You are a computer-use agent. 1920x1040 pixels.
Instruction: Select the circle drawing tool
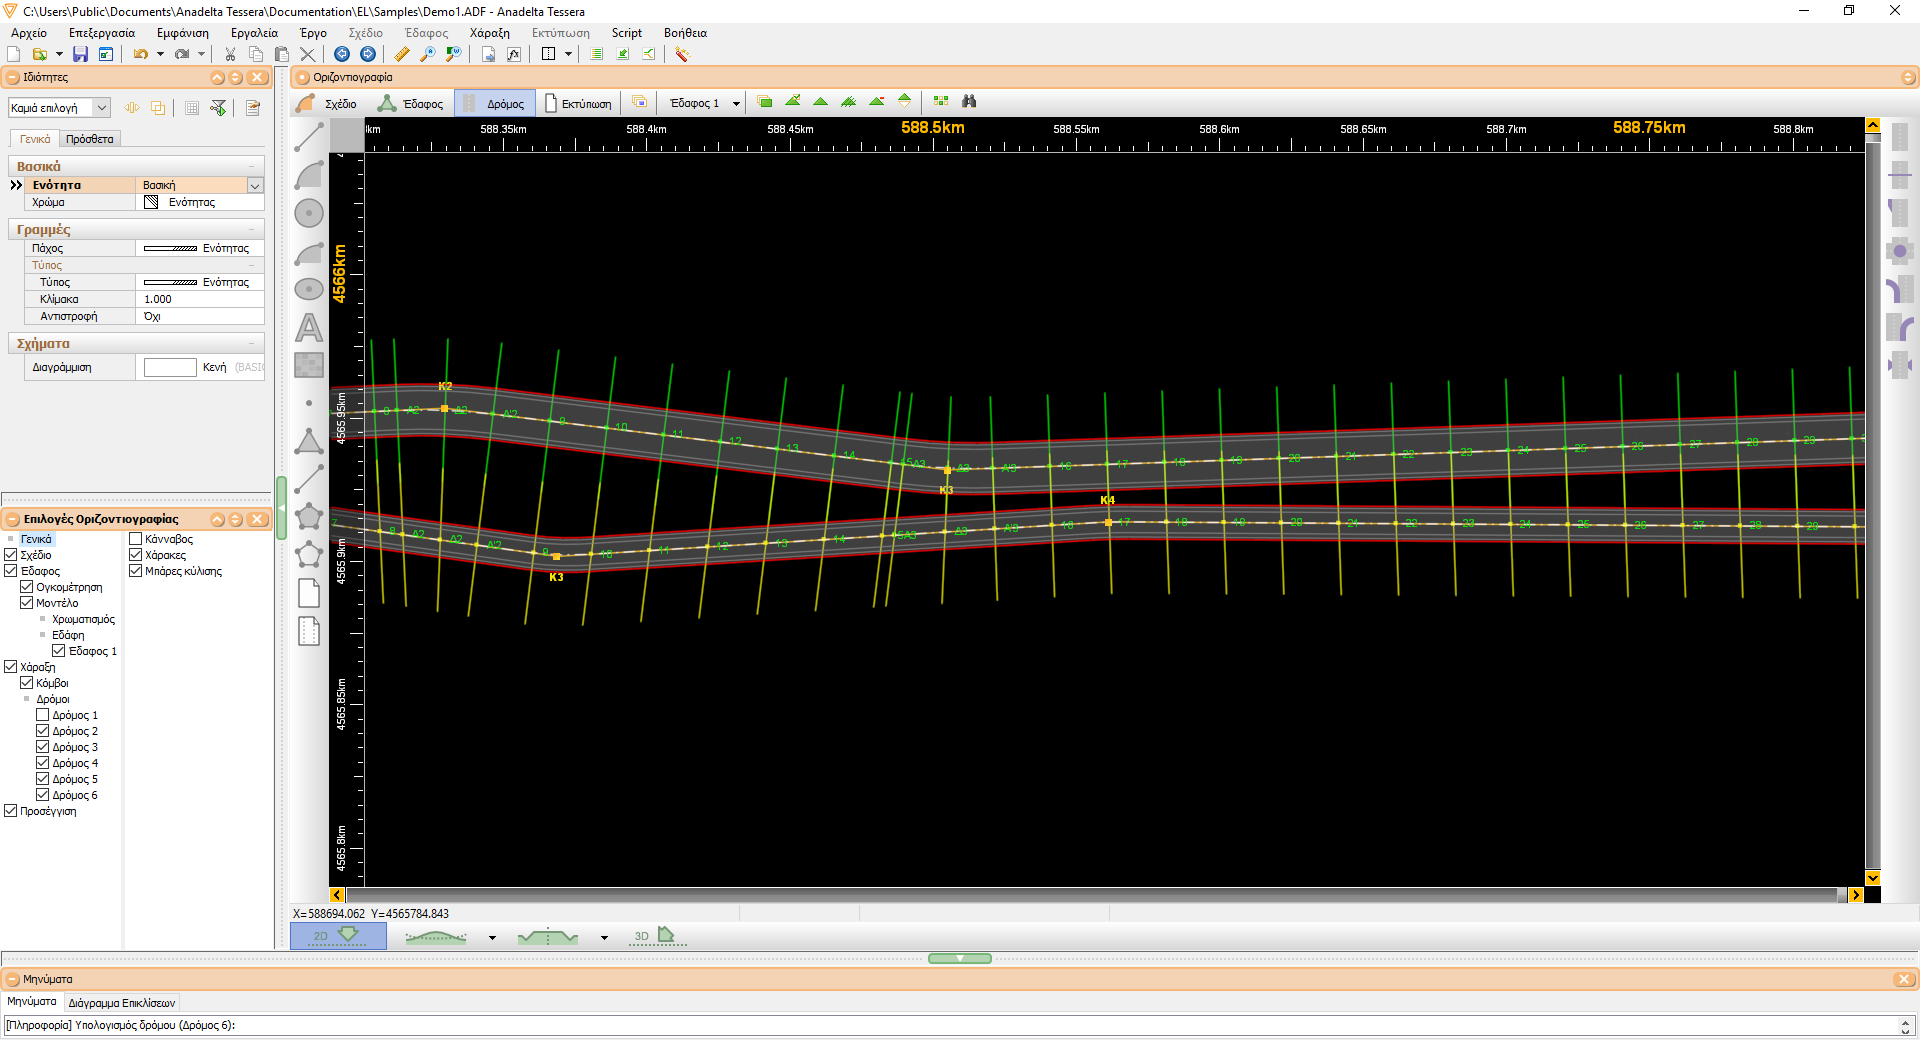[309, 213]
